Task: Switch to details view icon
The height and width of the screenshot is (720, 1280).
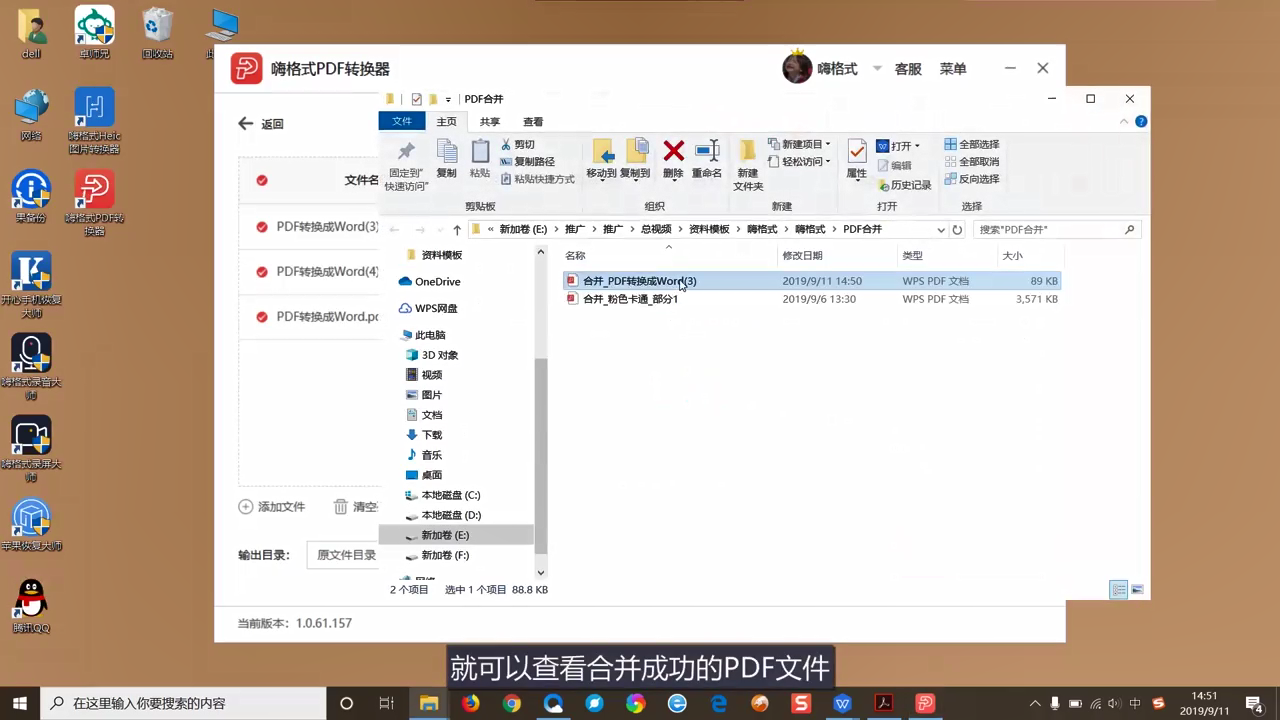Action: coord(1119,590)
